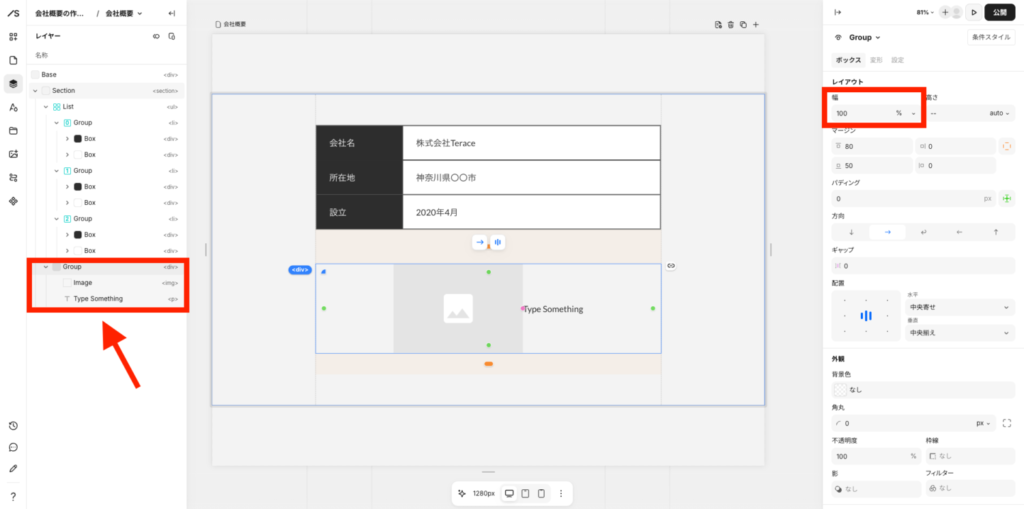Open the Layers panel icon in sidebar

pyautogui.click(x=13, y=83)
